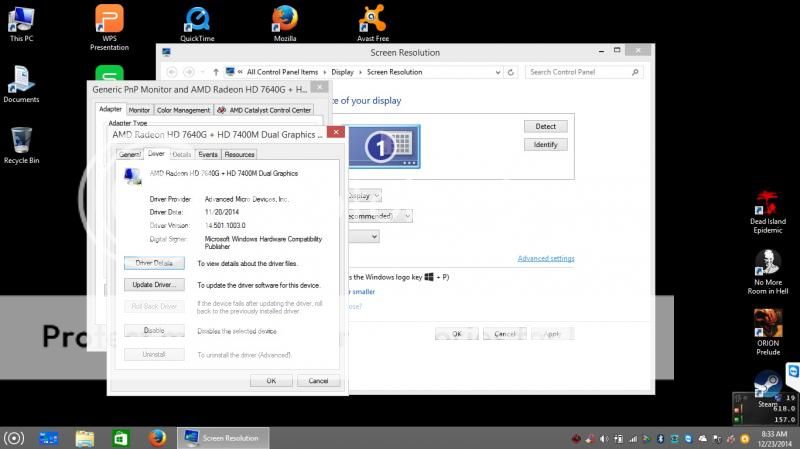Click the Update Driver button
This screenshot has height=449, width=800.
[x=154, y=285]
